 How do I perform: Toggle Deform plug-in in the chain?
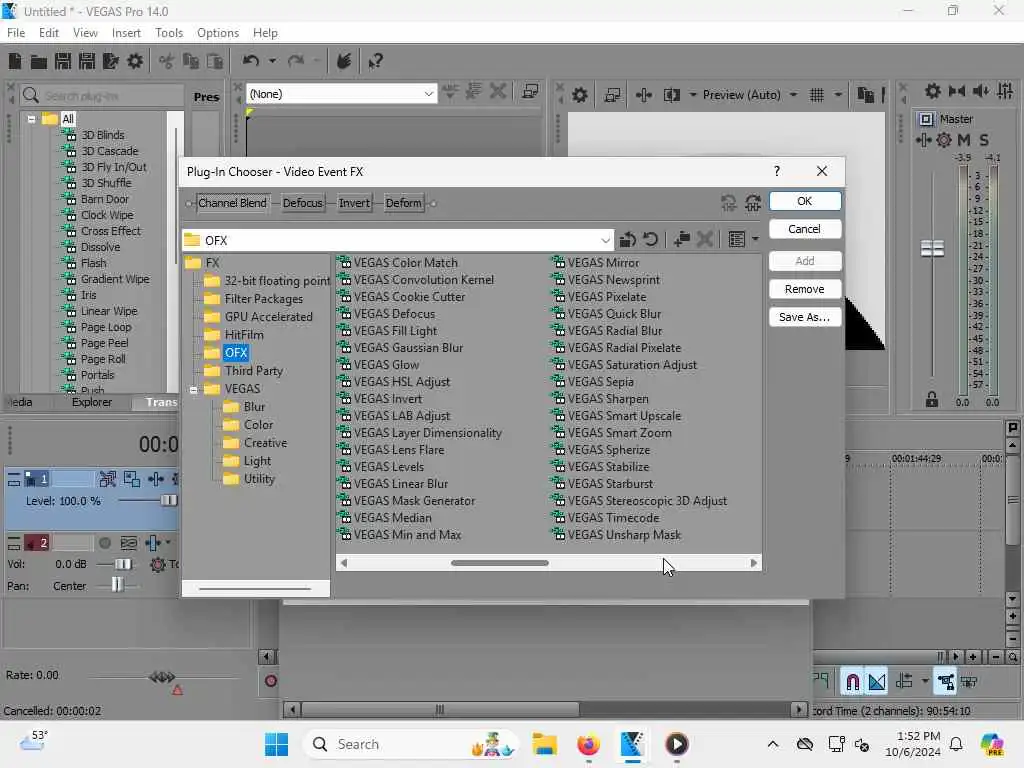pos(404,203)
